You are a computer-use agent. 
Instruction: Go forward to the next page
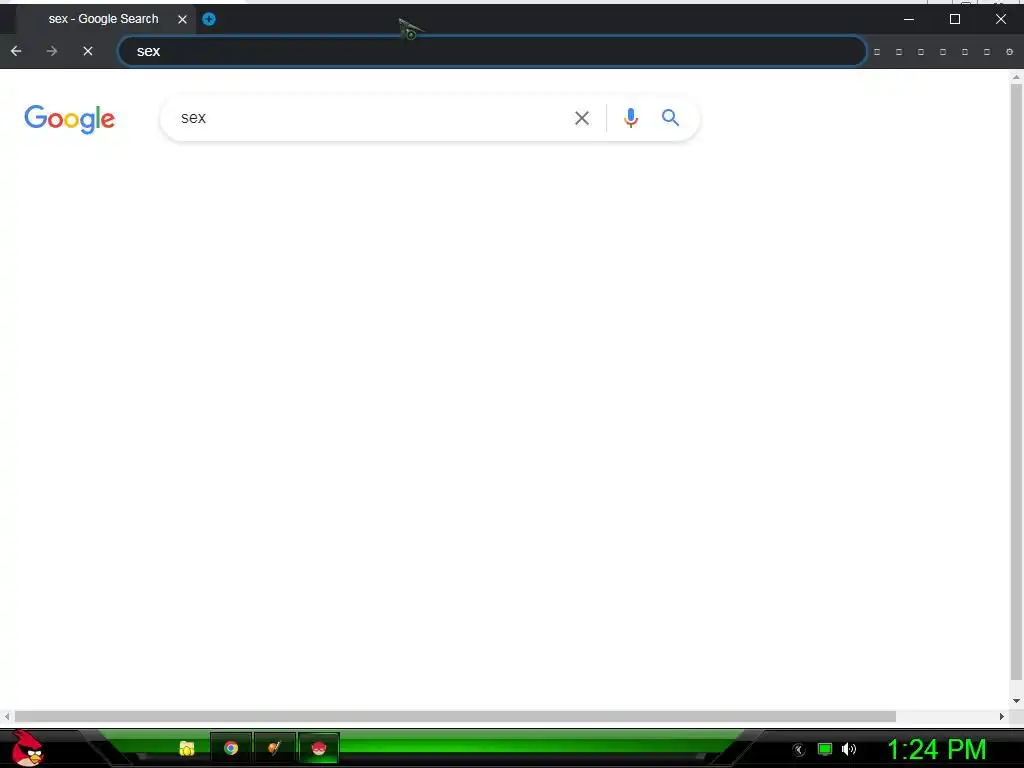(x=52, y=51)
